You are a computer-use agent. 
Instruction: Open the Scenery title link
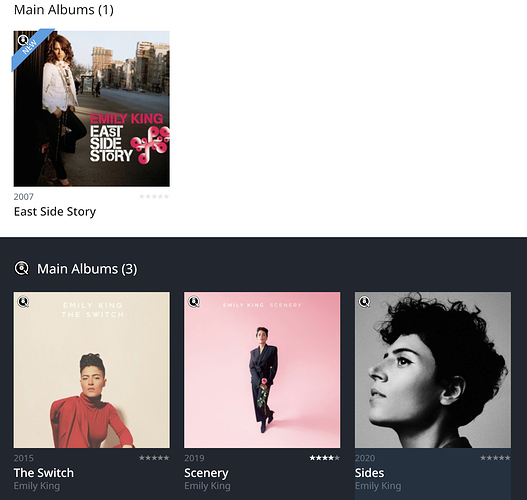click(206, 473)
